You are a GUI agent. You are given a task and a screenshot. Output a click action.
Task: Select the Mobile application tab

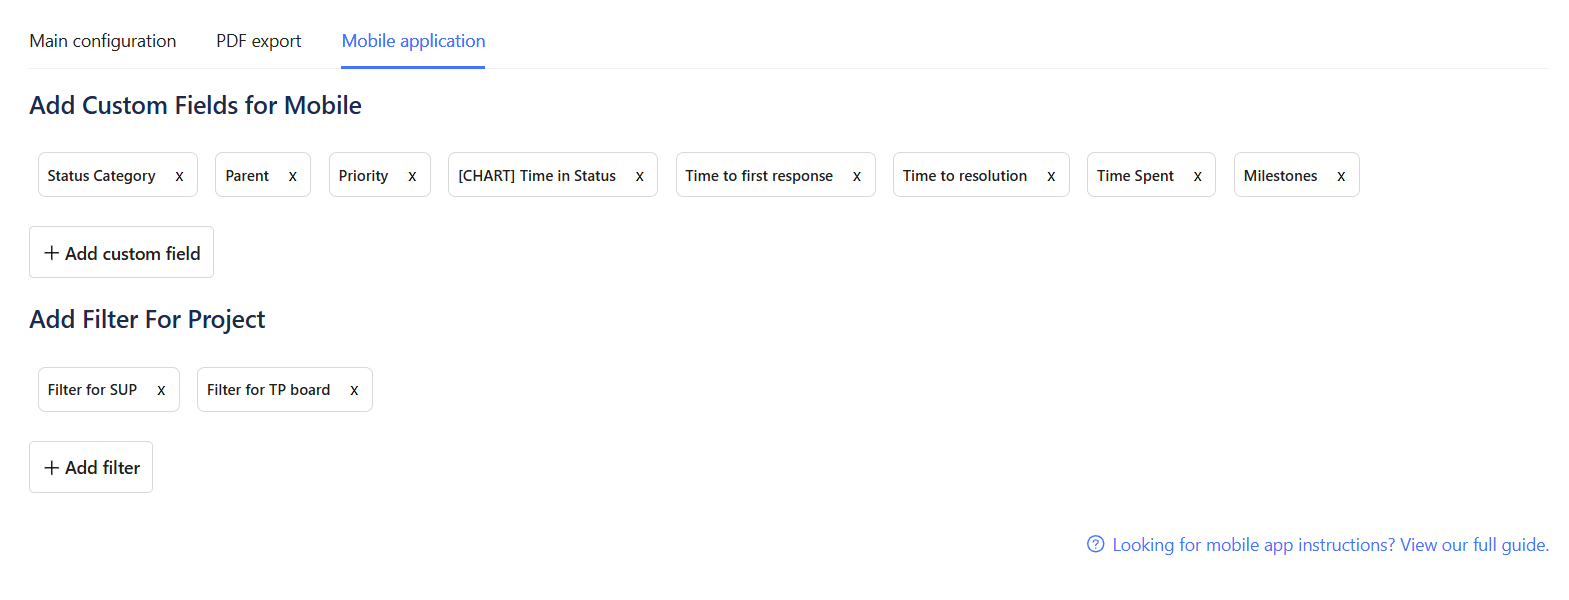click(x=413, y=41)
